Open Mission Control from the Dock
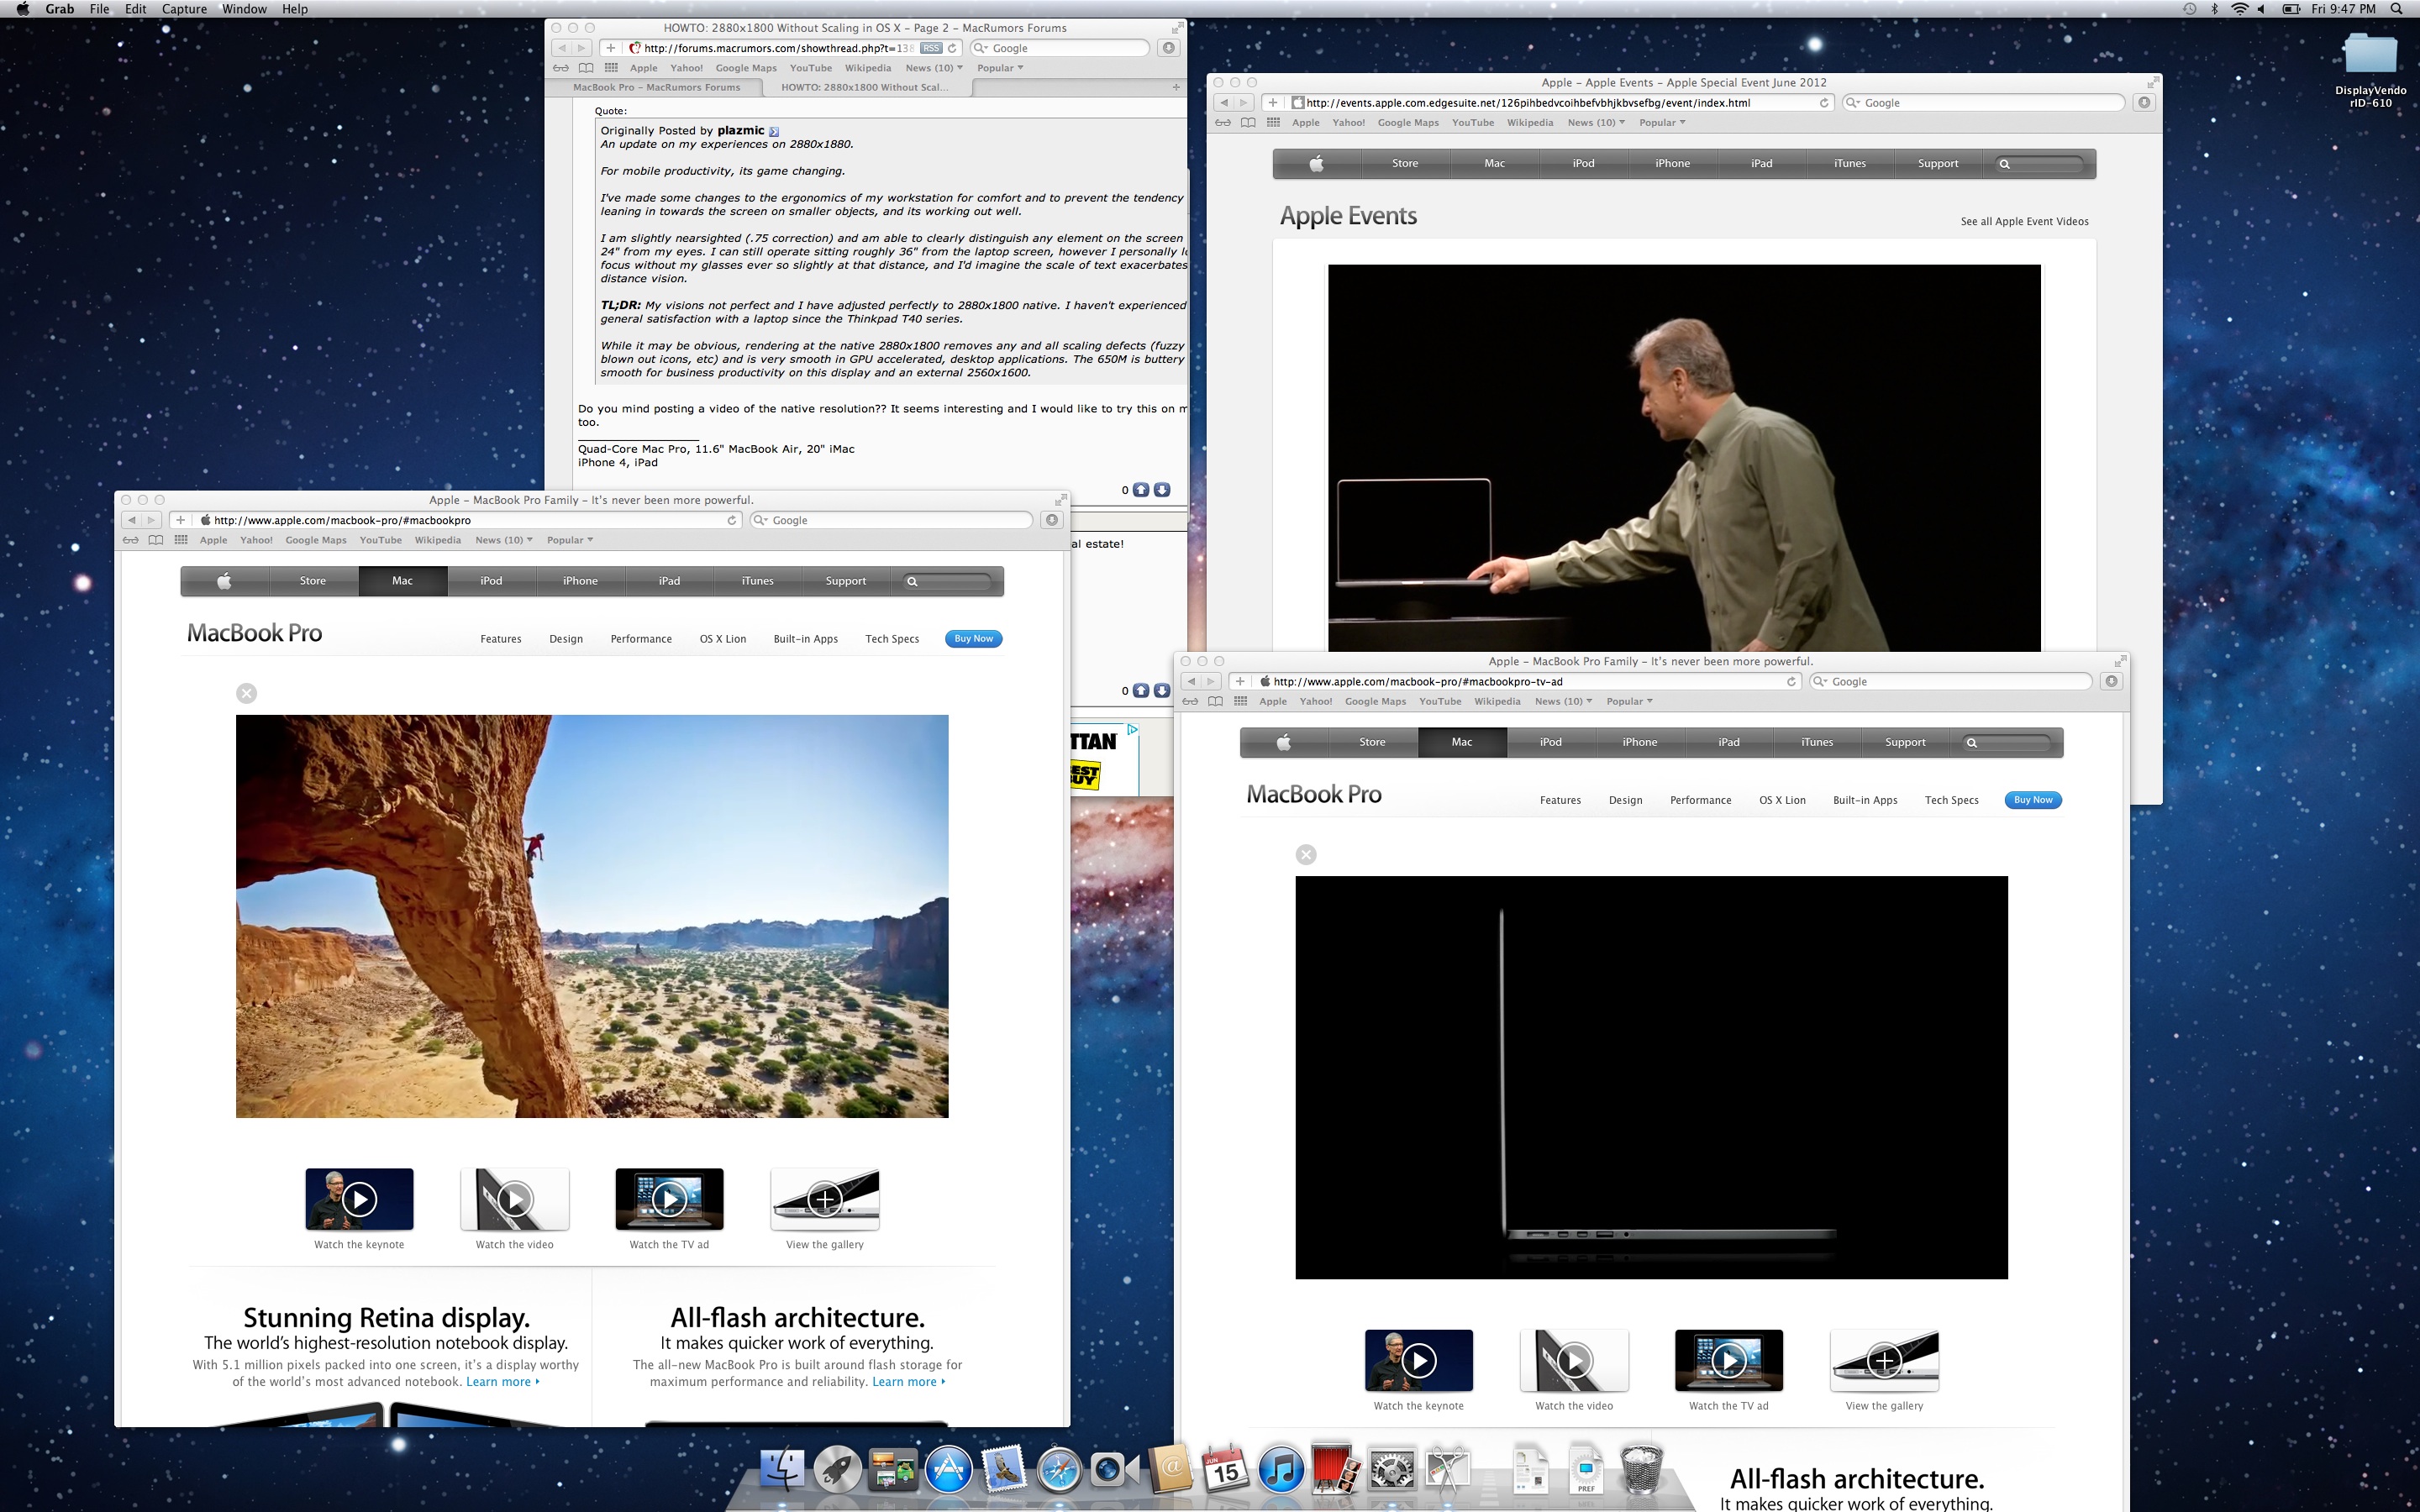This screenshot has width=2420, height=1512. (892, 1470)
